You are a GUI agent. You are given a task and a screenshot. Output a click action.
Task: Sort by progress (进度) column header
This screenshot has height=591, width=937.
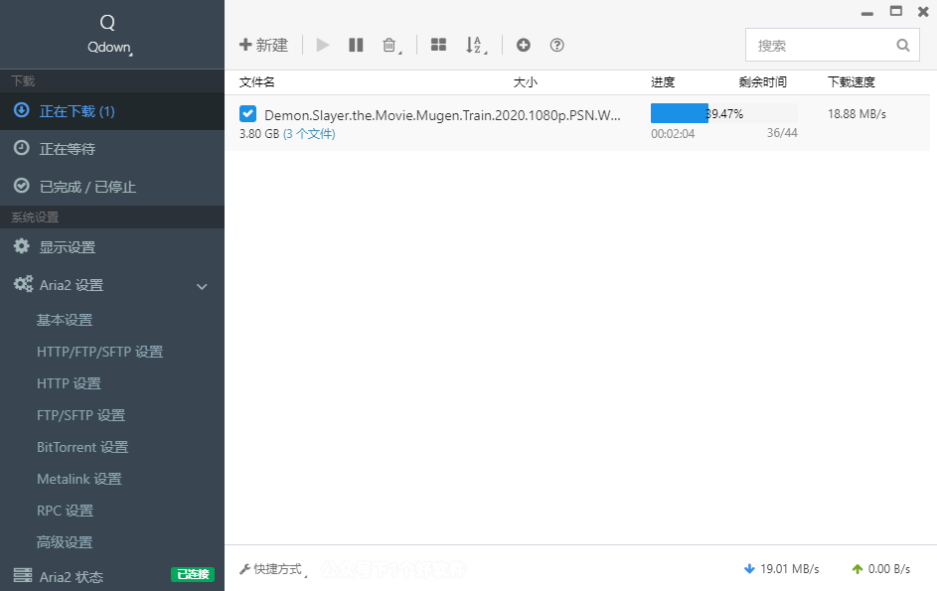tap(663, 82)
